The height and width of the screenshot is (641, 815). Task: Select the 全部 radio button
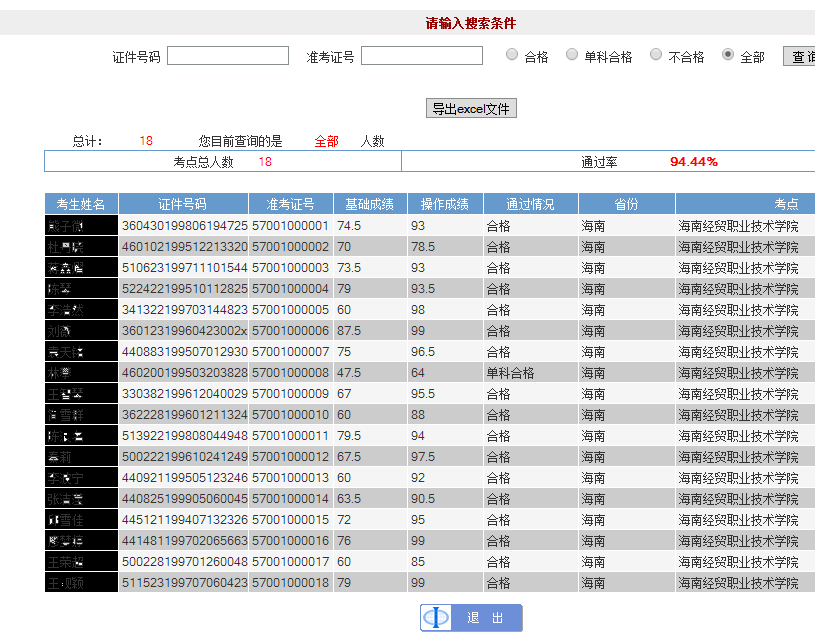point(728,55)
